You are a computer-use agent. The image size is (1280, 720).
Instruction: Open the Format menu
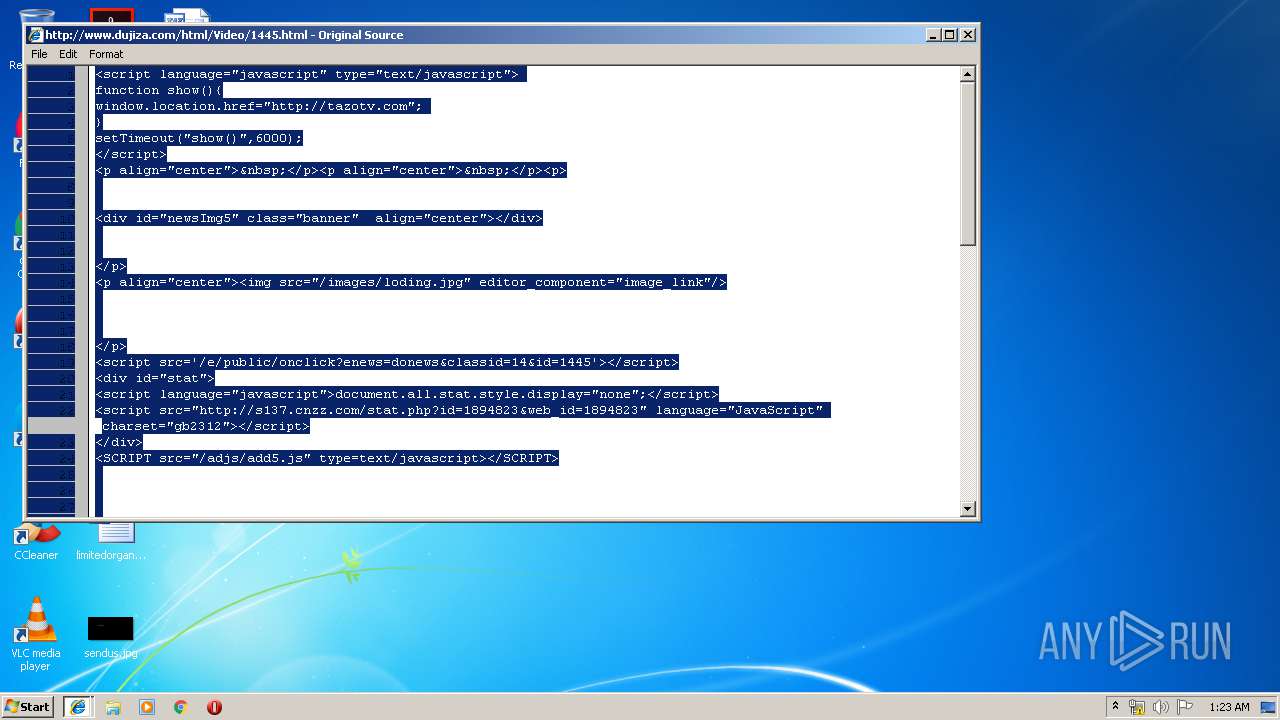(106, 54)
